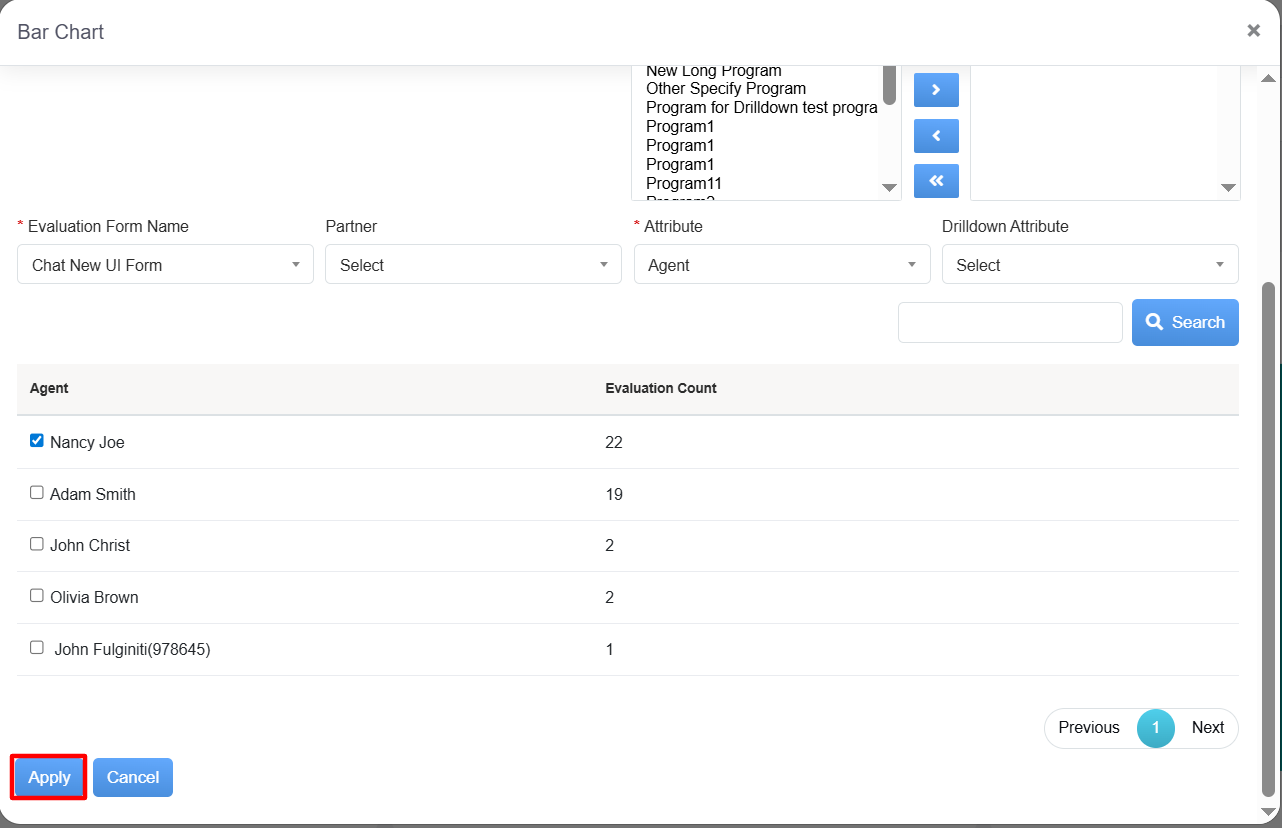Tick the John Fulginiti(978645) checkbox
Screen dimensions: 1282x828
coord(37,648)
